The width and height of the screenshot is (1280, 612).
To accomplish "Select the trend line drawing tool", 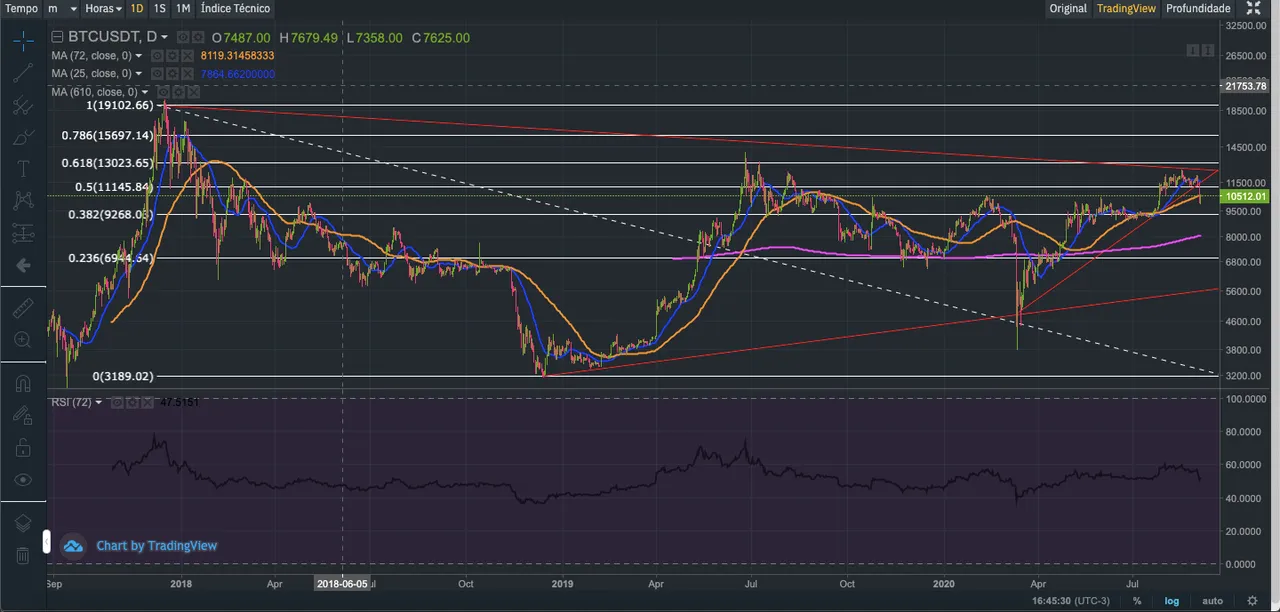I will 23,72.
